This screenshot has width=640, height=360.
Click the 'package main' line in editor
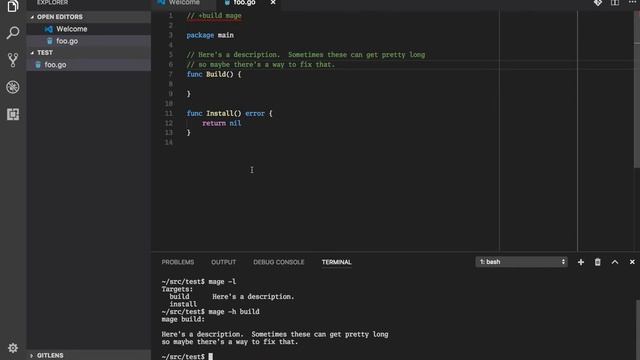(x=210, y=35)
